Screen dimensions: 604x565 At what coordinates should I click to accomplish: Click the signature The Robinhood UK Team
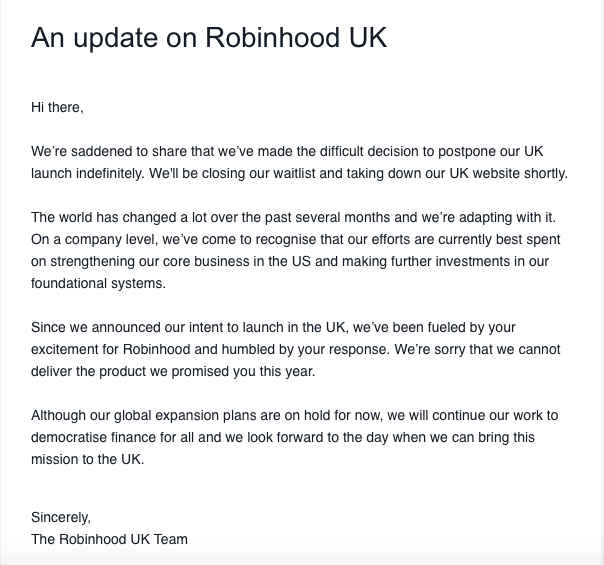[109, 539]
